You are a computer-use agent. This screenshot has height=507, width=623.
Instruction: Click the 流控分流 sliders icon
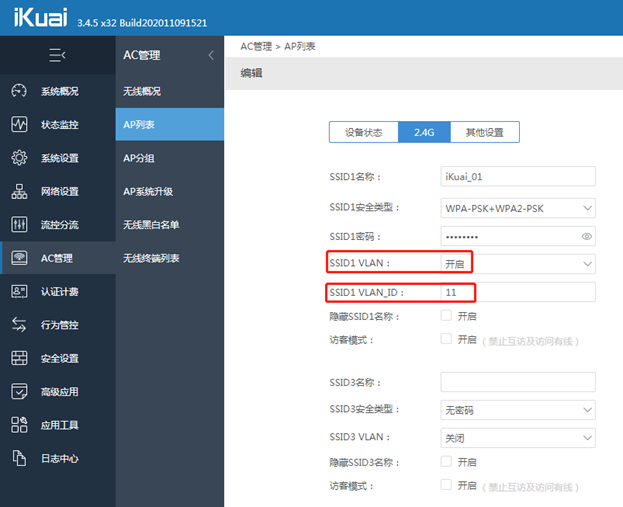click(x=19, y=225)
